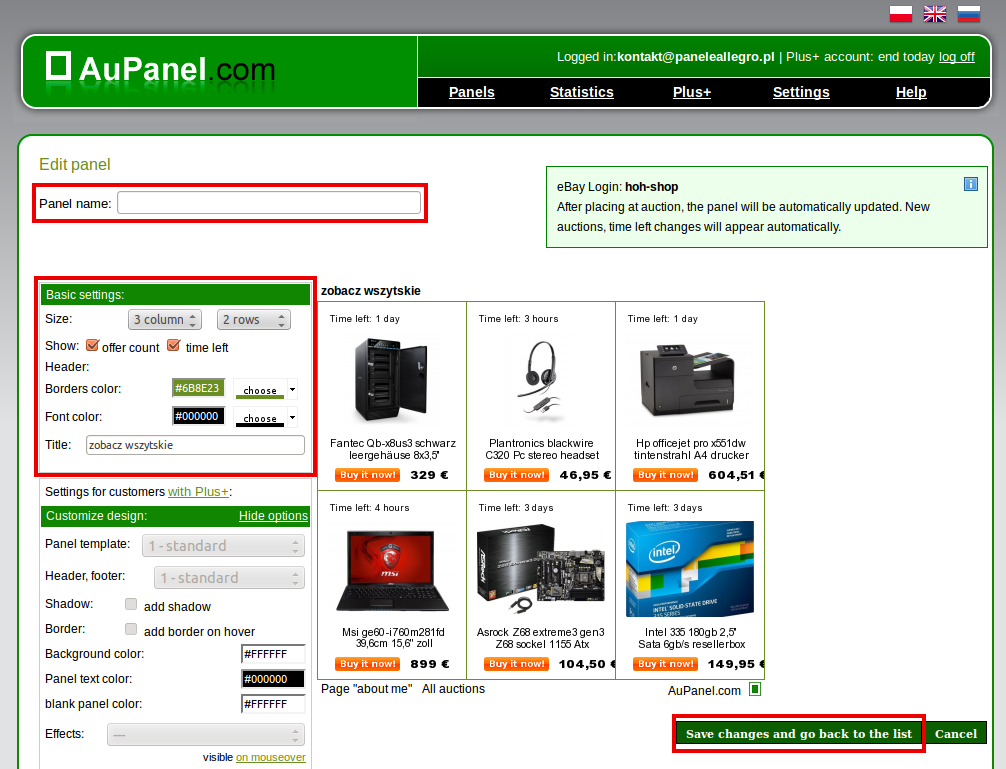Viewport: 1006px width, 769px height.
Task: Click the Hide options link
Action: [273, 516]
